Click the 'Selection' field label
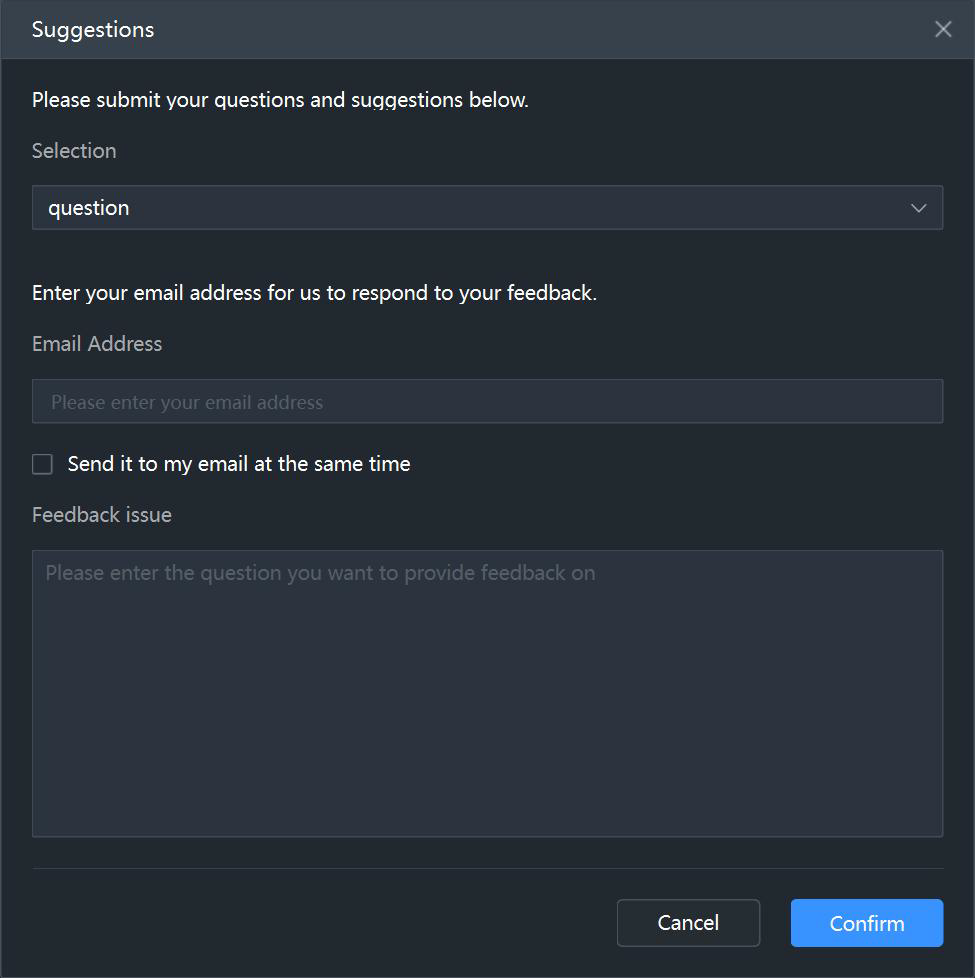The width and height of the screenshot is (975, 978). click(74, 151)
